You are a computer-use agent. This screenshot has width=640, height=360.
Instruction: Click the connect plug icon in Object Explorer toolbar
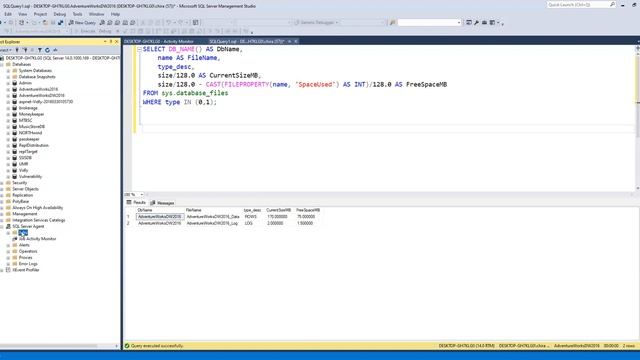click(x=17, y=50)
